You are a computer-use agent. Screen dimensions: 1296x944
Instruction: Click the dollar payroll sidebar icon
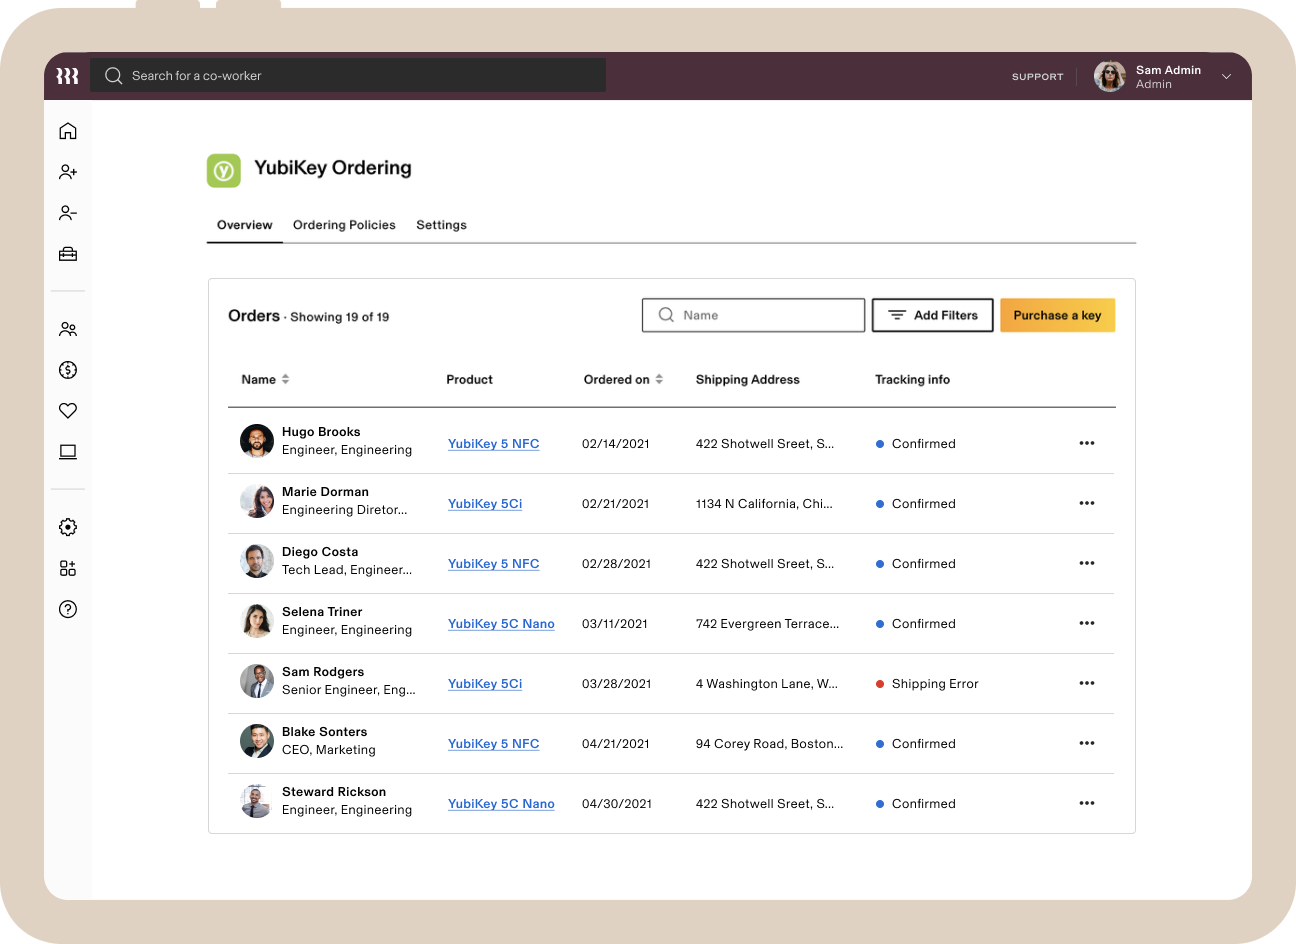(x=68, y=370)
